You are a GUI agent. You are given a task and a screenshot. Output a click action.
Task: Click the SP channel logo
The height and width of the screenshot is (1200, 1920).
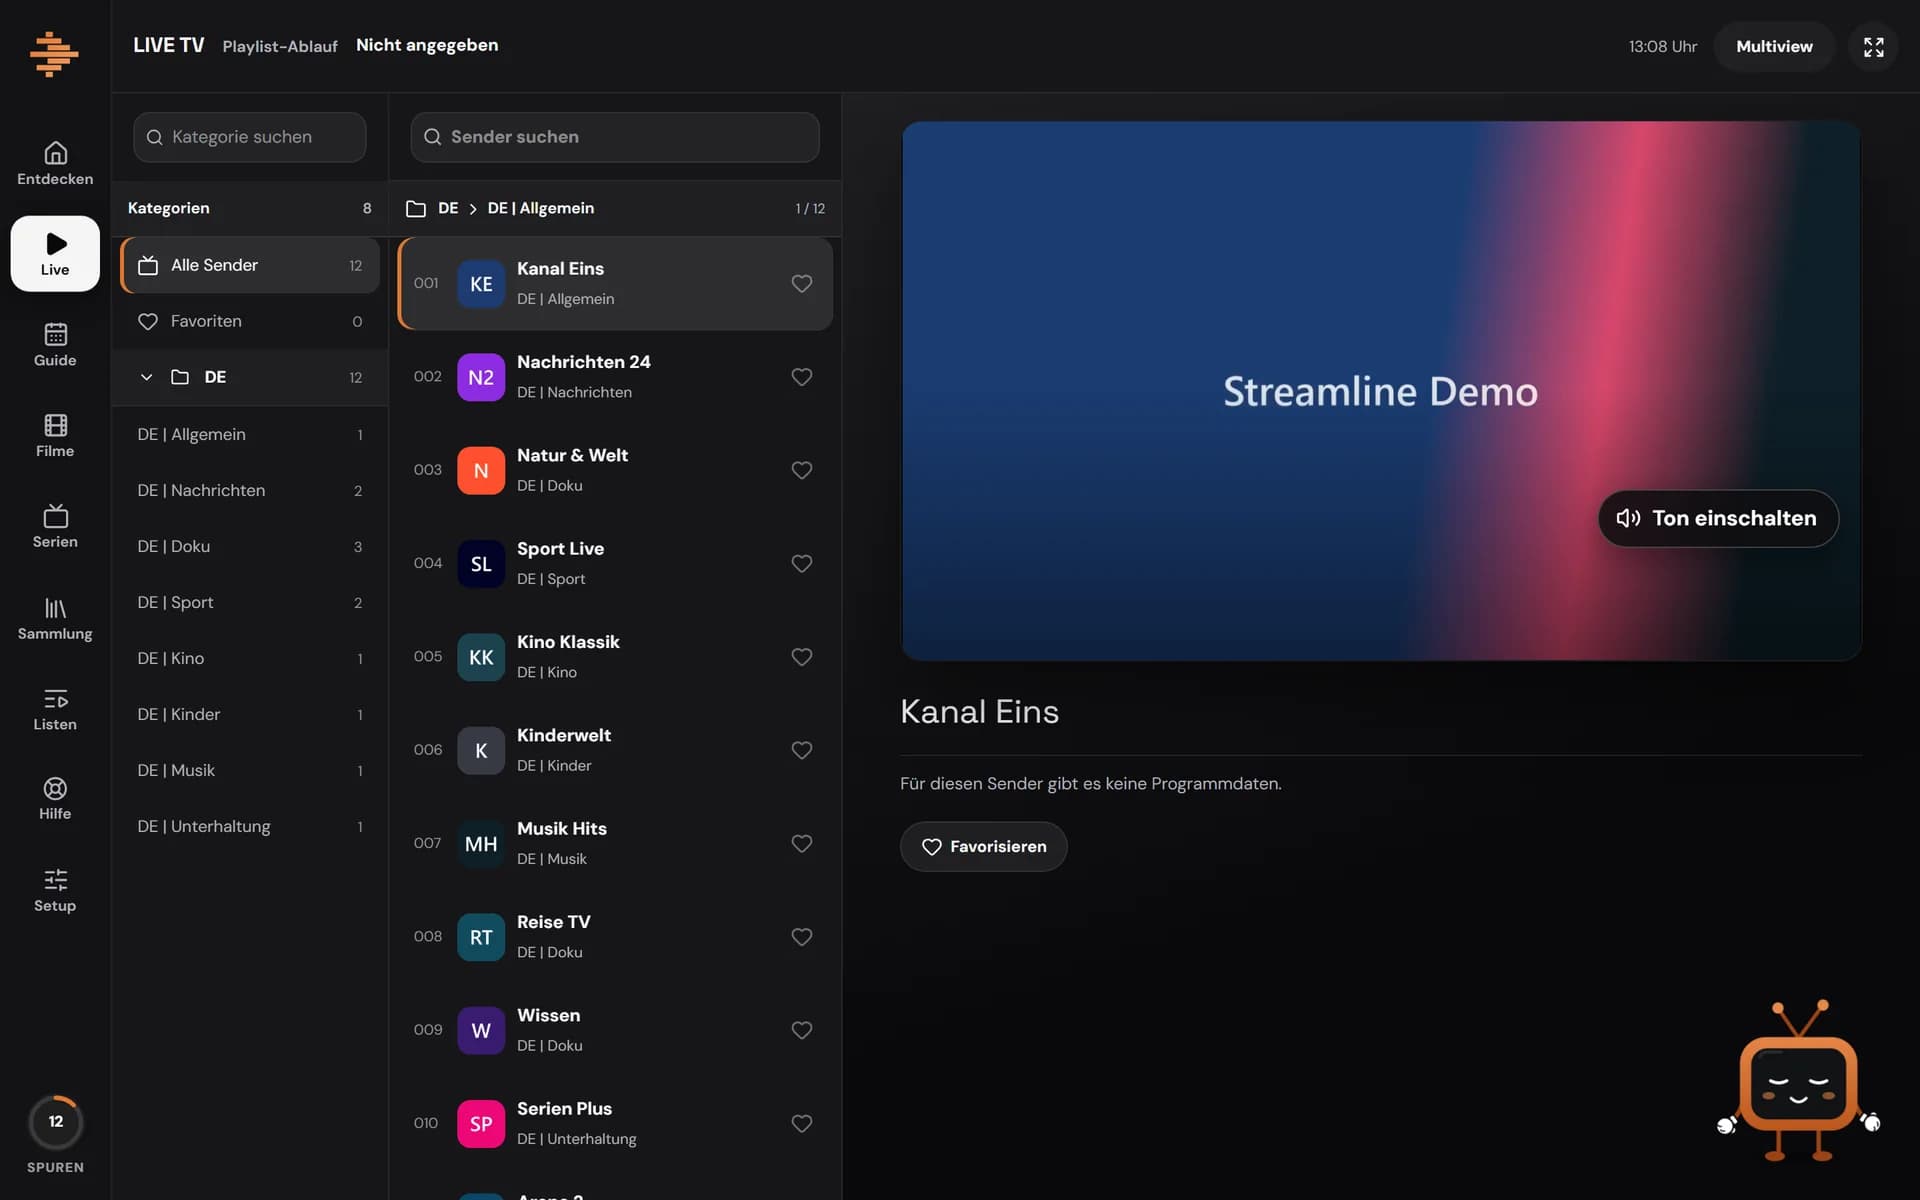point(481,1124)
